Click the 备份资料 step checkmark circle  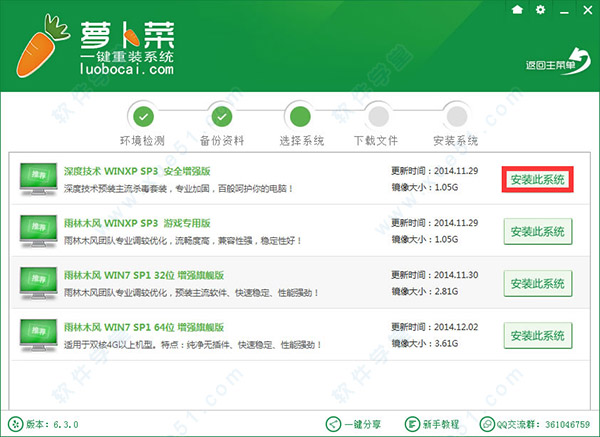[x=222, y=116]
